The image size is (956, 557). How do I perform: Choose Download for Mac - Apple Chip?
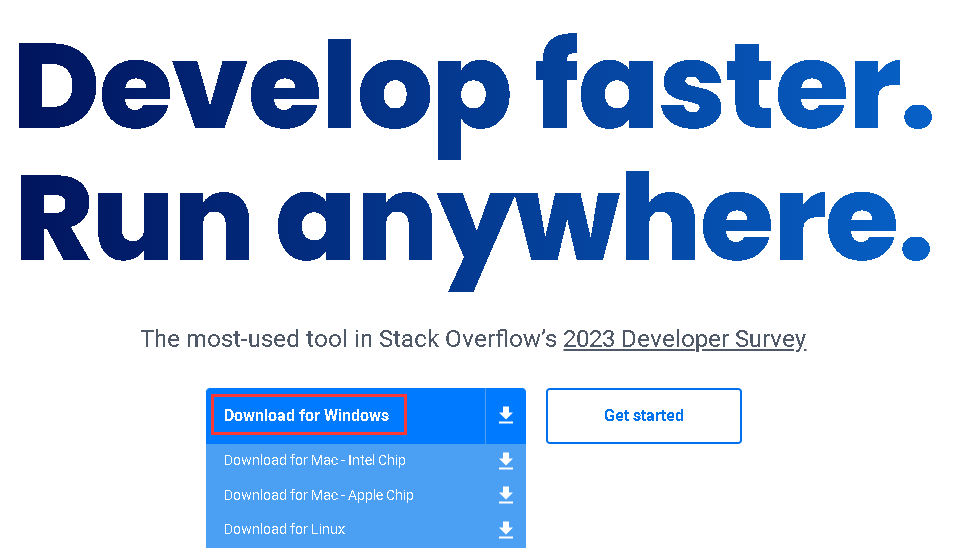(318, 495)
